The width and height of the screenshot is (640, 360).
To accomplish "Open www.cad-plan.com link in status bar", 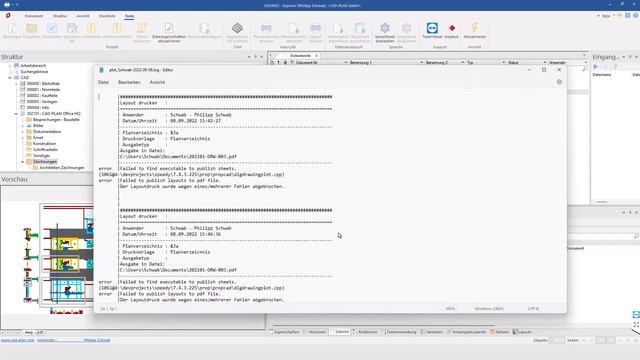I will 18,340.
